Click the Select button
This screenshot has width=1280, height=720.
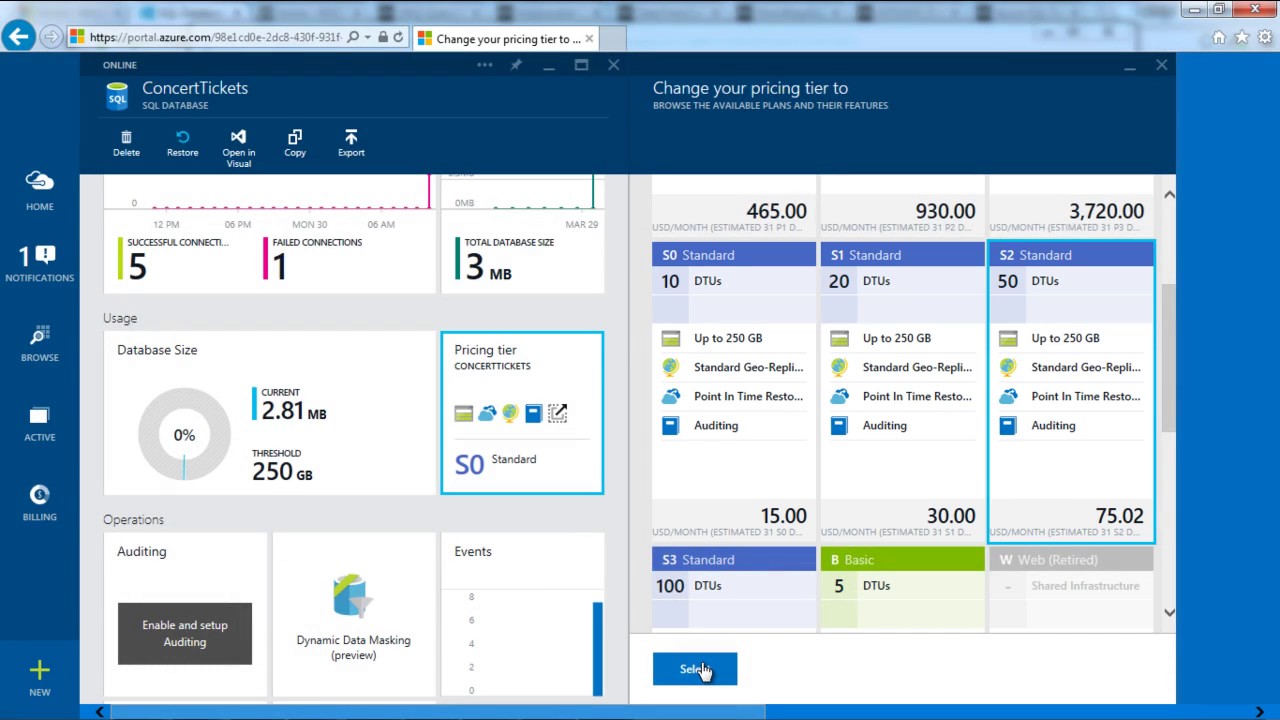click(x=695, y=669)
